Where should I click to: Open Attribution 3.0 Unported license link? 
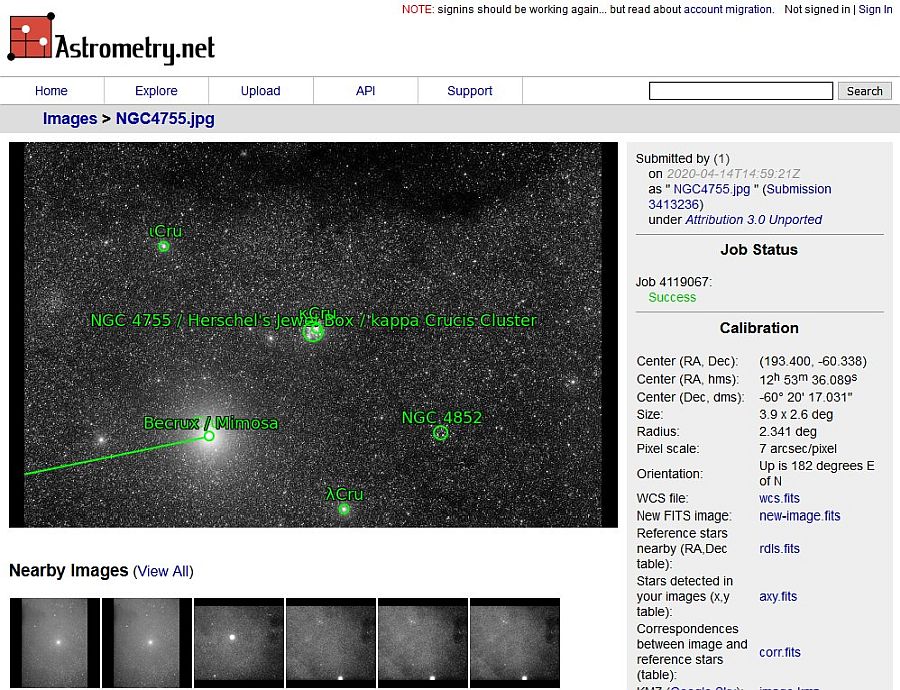753,220
